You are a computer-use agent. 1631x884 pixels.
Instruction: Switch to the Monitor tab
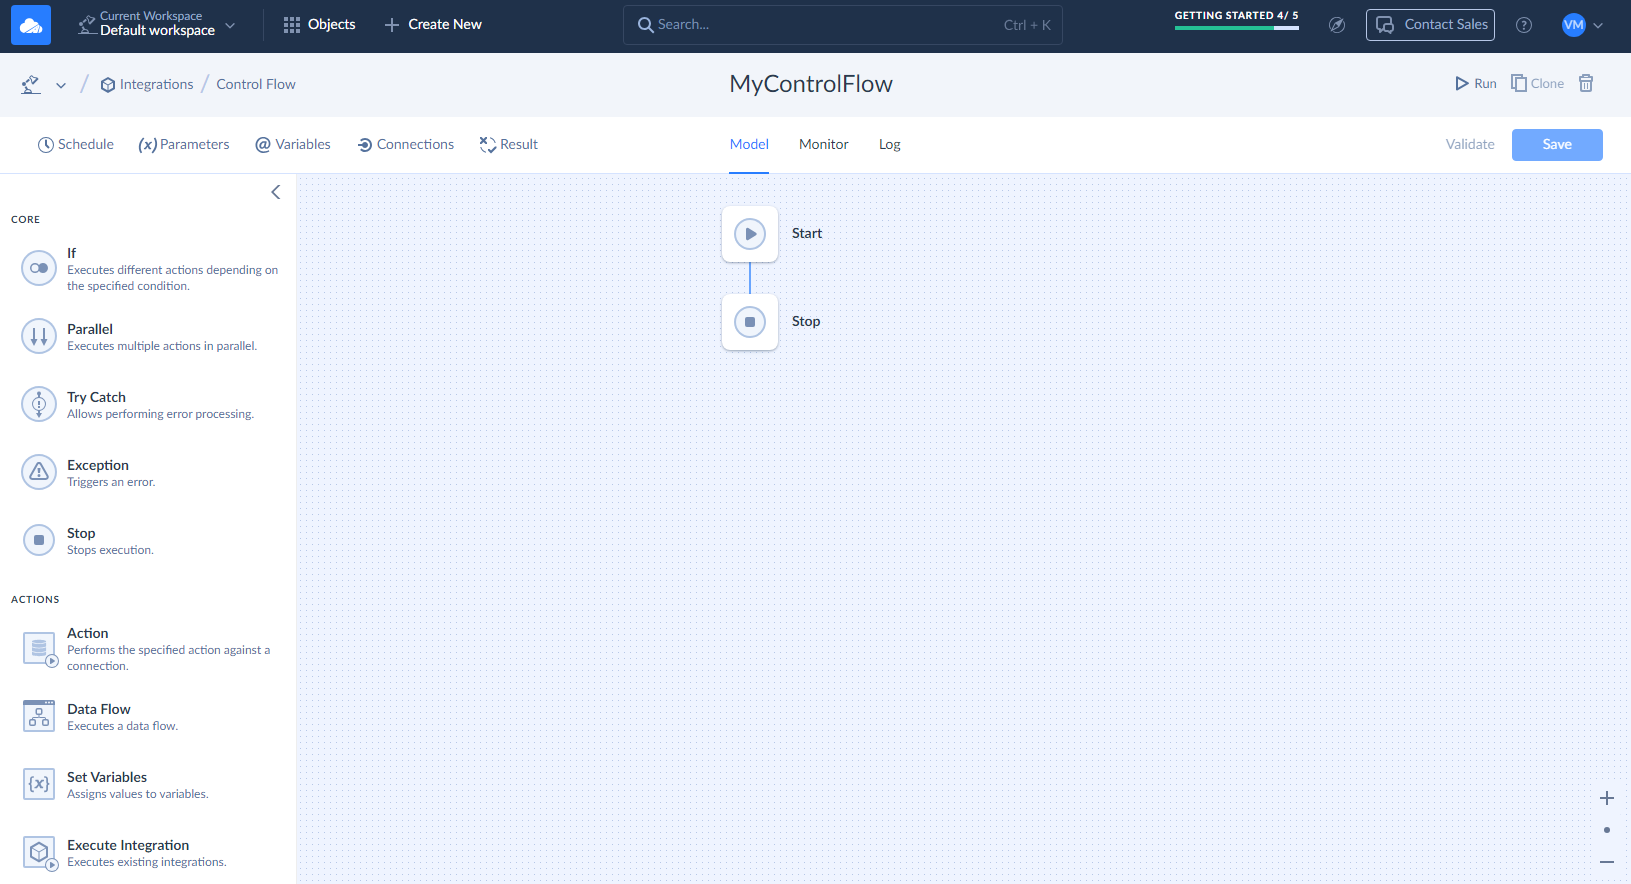(x=823, y=144)
